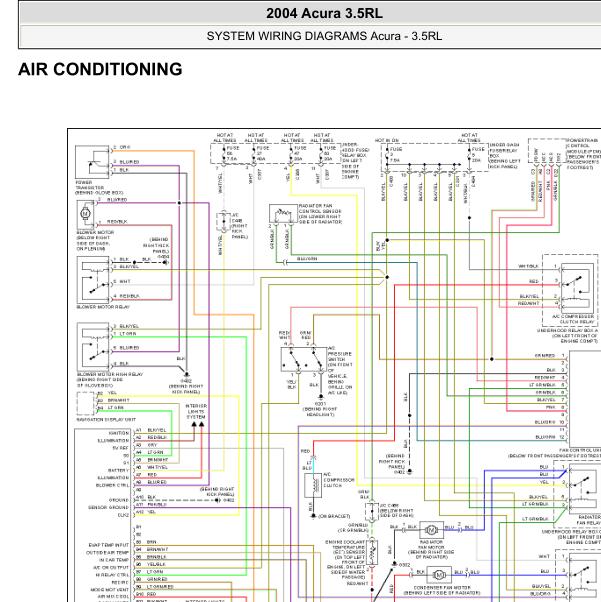Click the '(ON BRACKET)' ground note

click(334, 516)
